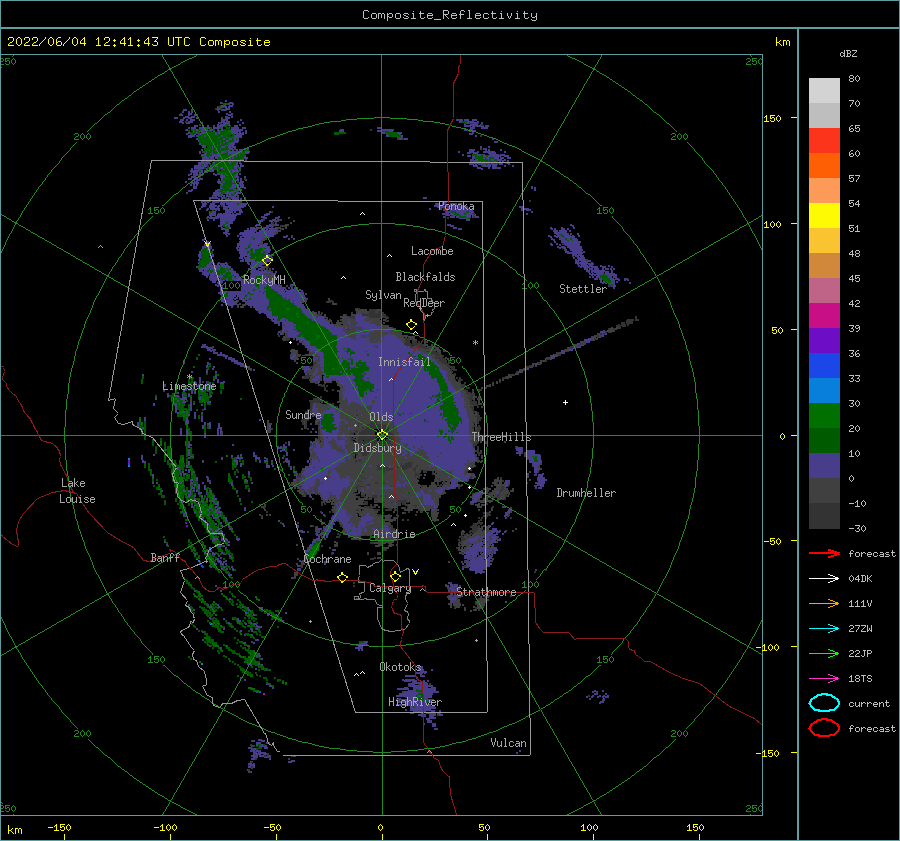Select the cyan 27ZW arrow legend icon
Screen dimensions: 900x841
pos(824,629)
